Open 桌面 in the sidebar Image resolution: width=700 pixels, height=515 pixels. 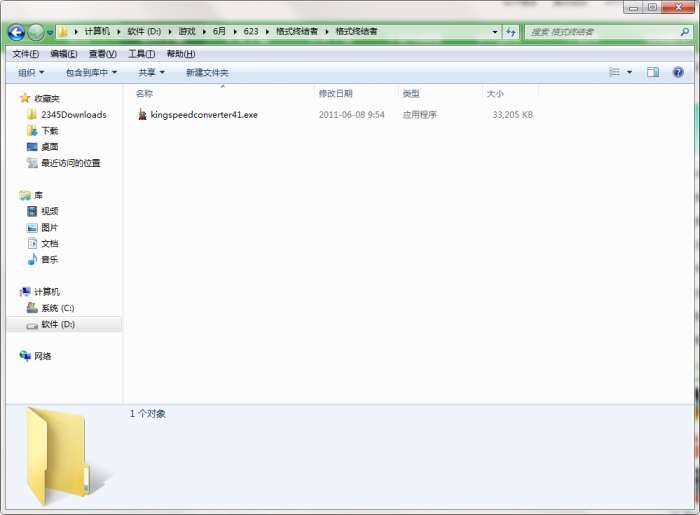pyautogui.click(x=50, y=147)
